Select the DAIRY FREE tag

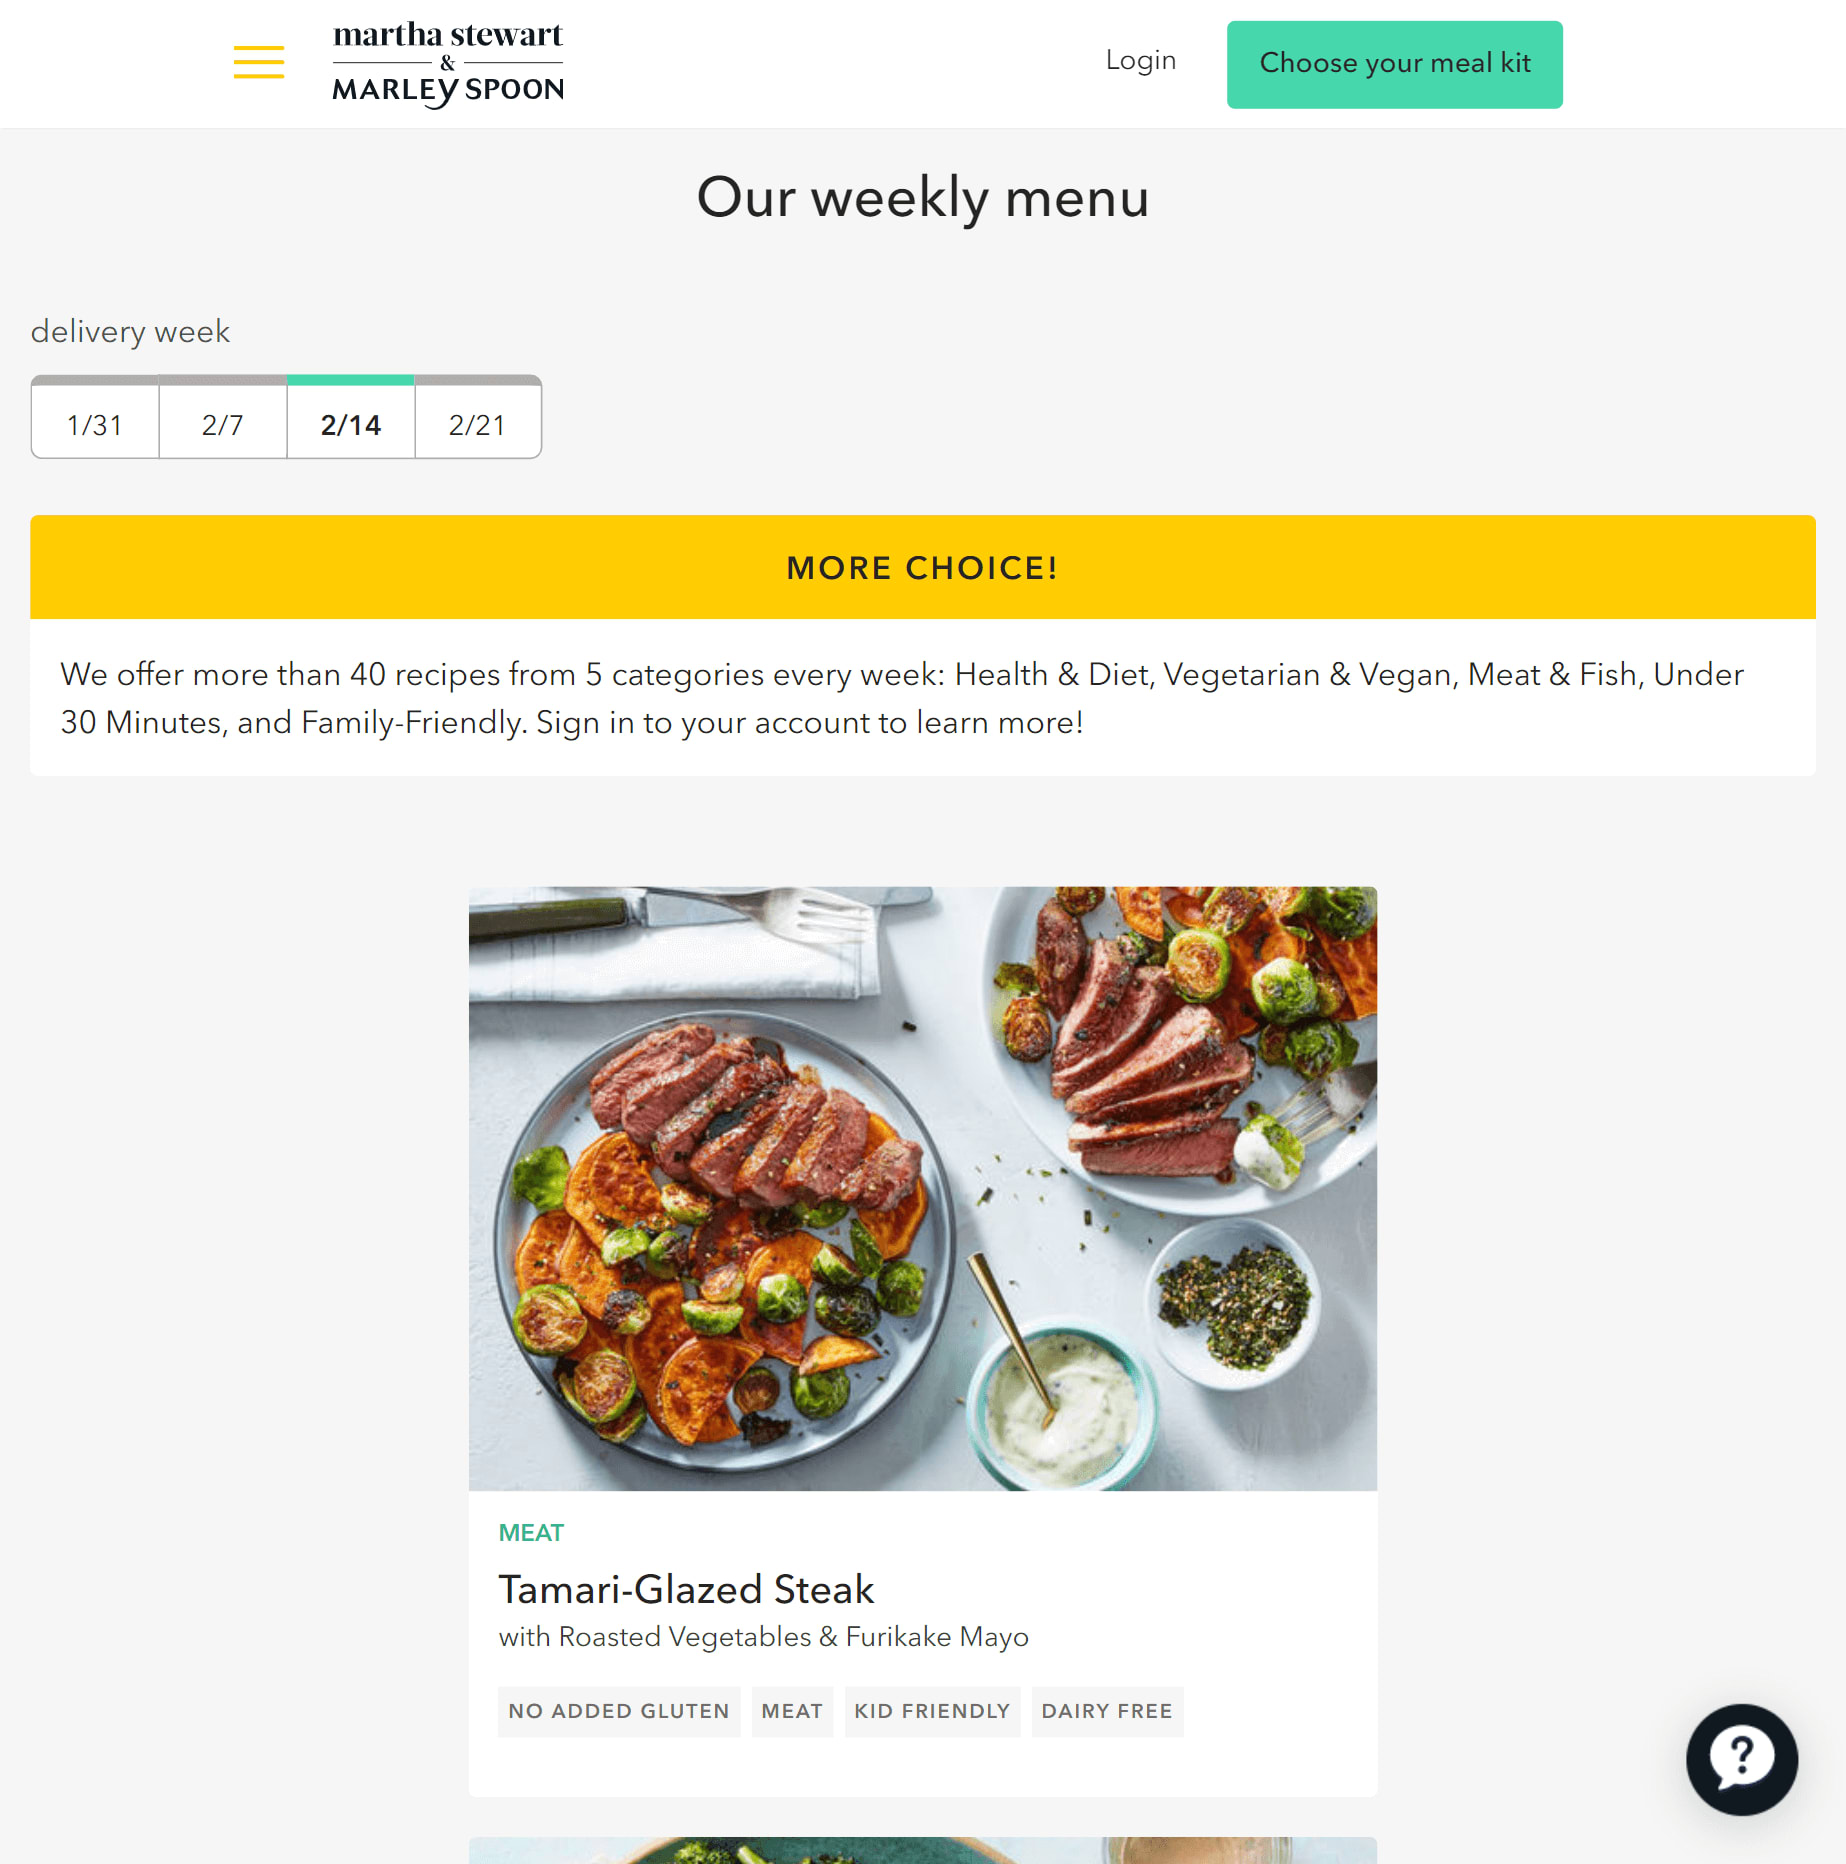tap(1107, 1711)
